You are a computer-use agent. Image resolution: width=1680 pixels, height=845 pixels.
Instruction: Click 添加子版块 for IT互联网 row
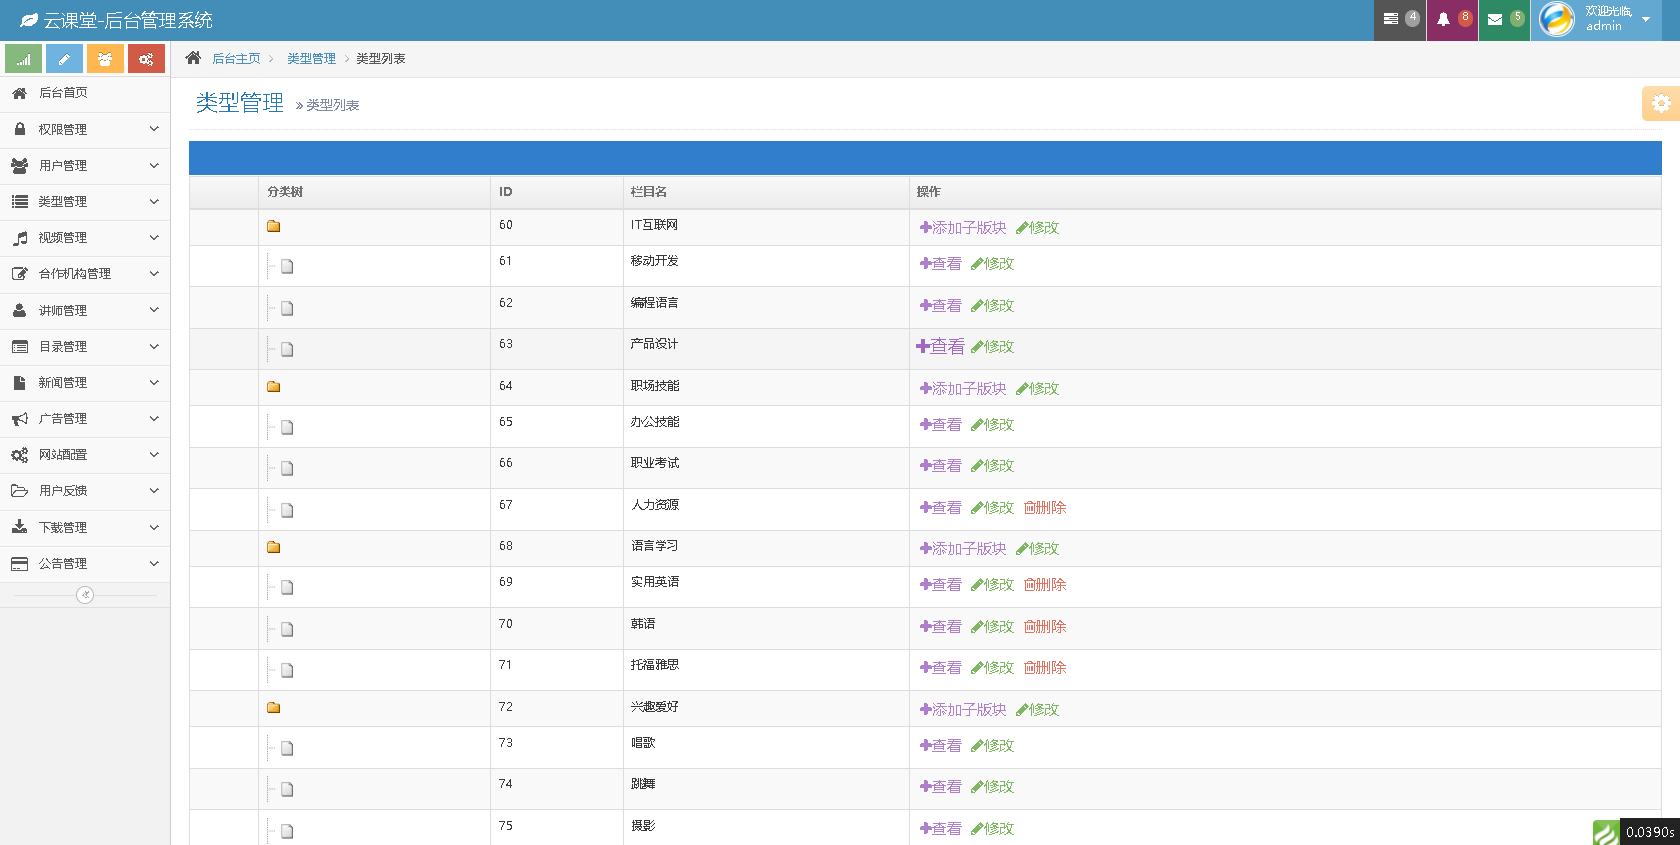tap(963, 228)
